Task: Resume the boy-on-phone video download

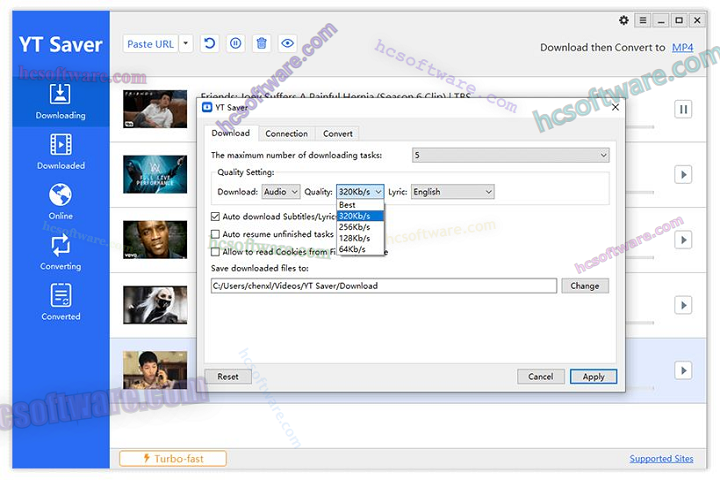Action: point(683,371)
